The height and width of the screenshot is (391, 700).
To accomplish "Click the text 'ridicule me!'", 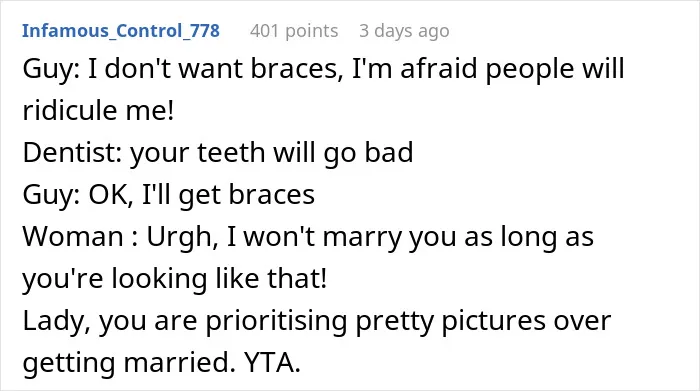I will [x=98, y=110].
